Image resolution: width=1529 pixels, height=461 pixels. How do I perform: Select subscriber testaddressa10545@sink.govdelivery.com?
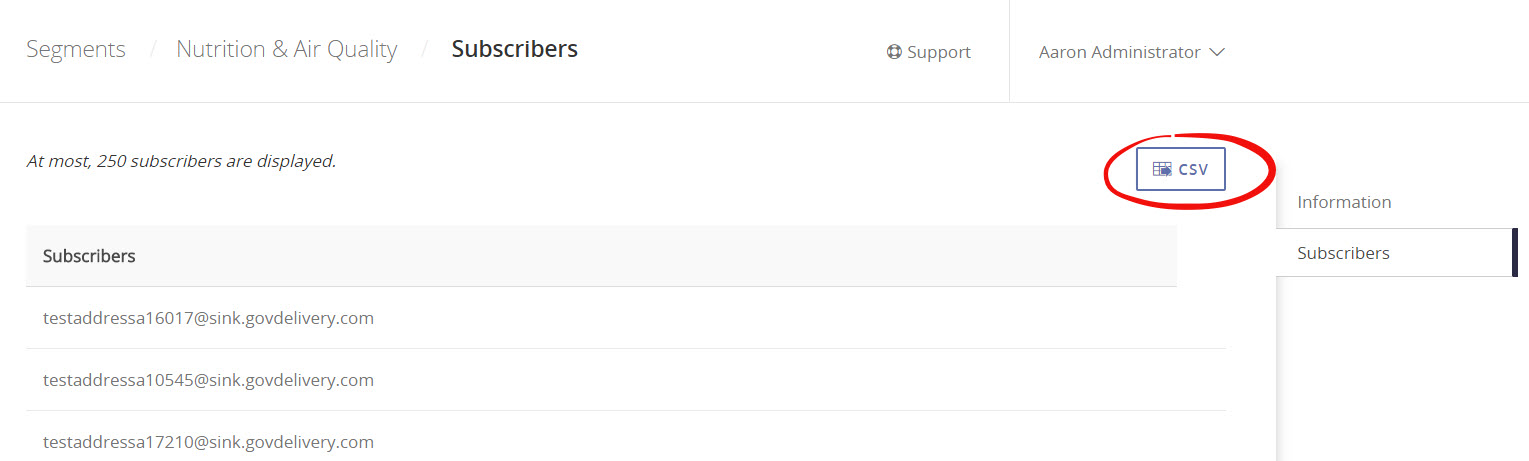click(208, 380)
